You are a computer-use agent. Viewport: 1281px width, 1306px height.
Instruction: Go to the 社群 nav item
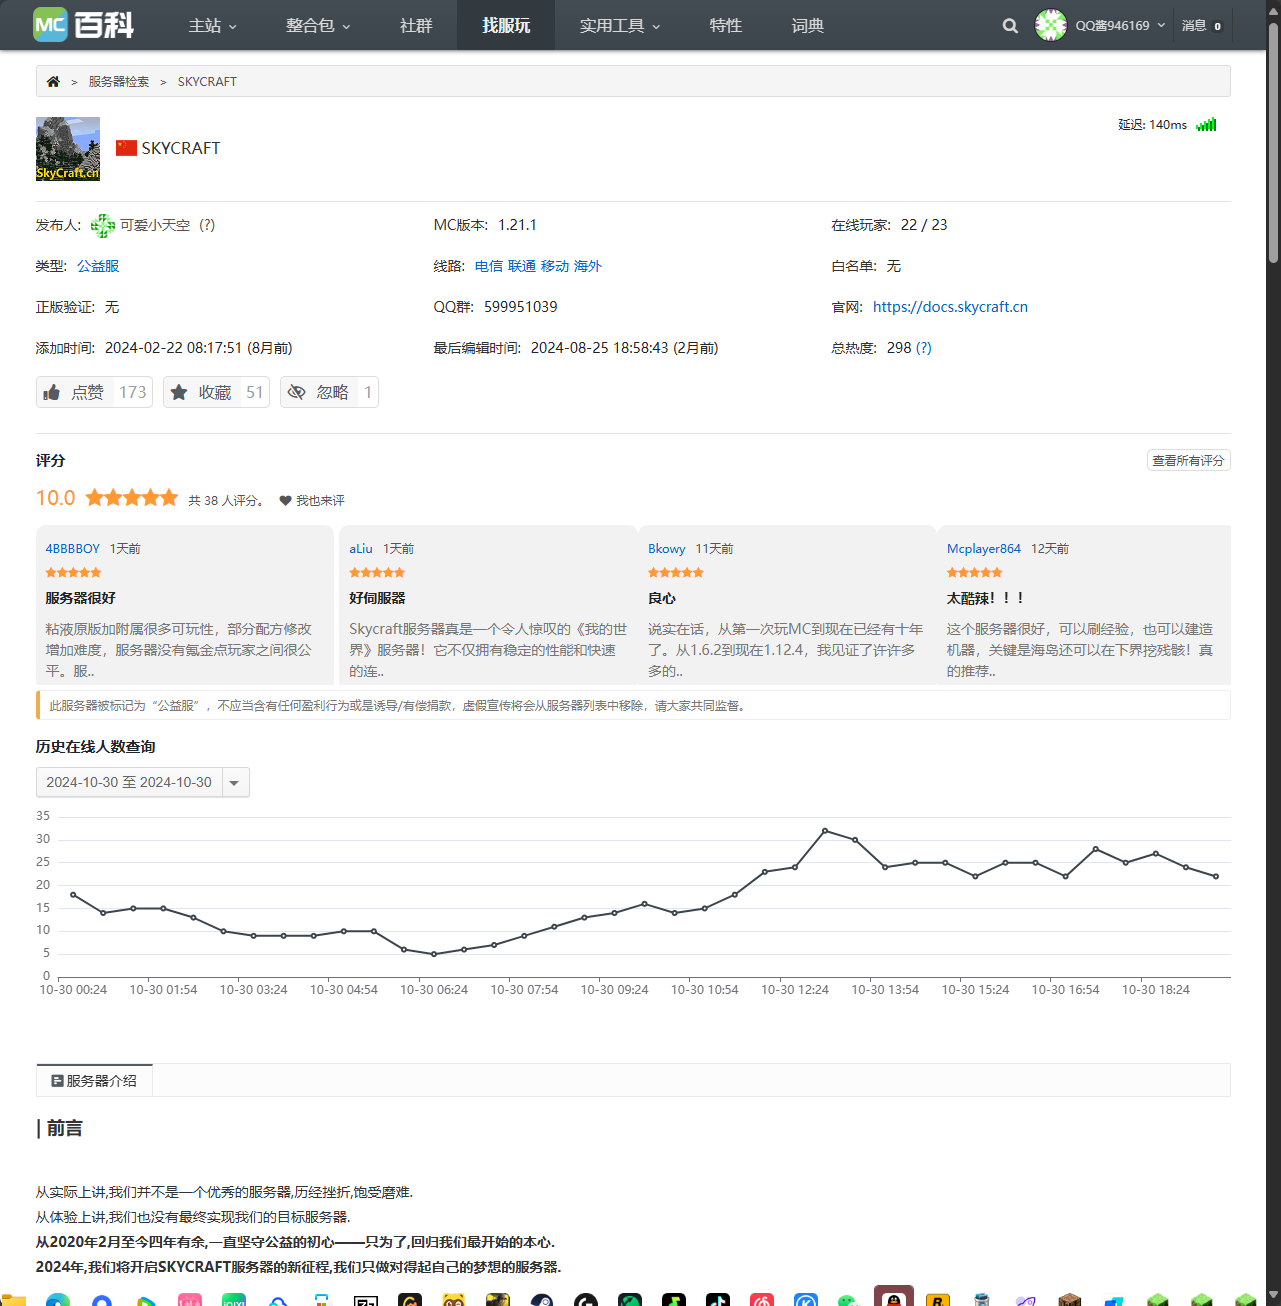416,25
